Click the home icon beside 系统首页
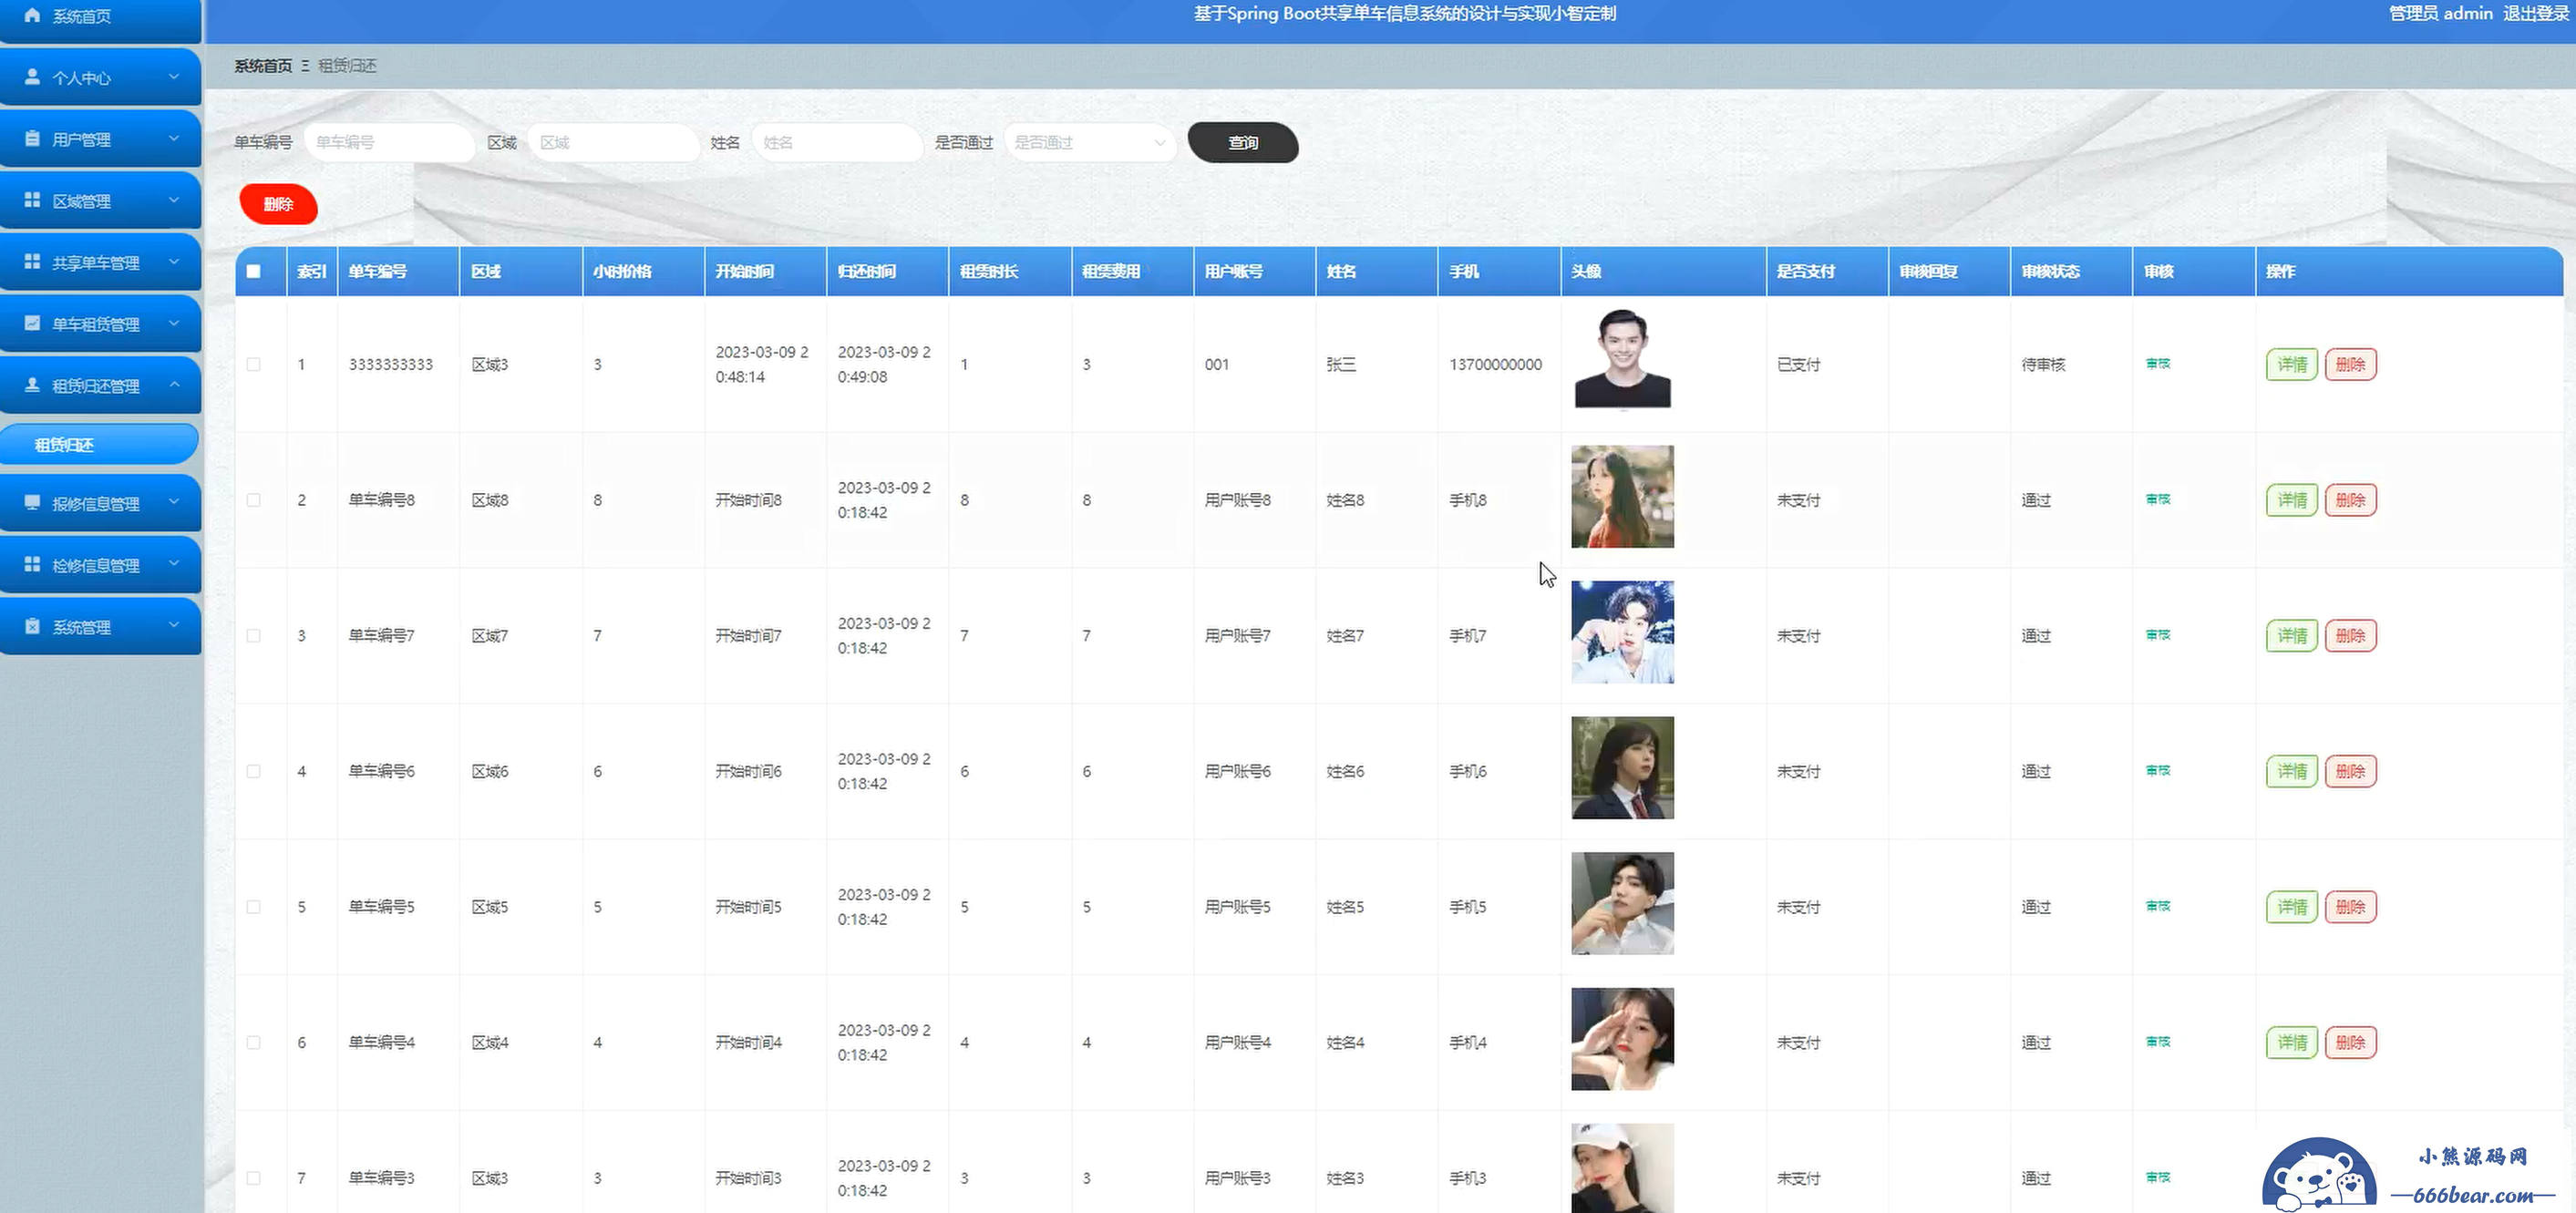Viewport: 2576px width, 1213px height. pos(32,15)
